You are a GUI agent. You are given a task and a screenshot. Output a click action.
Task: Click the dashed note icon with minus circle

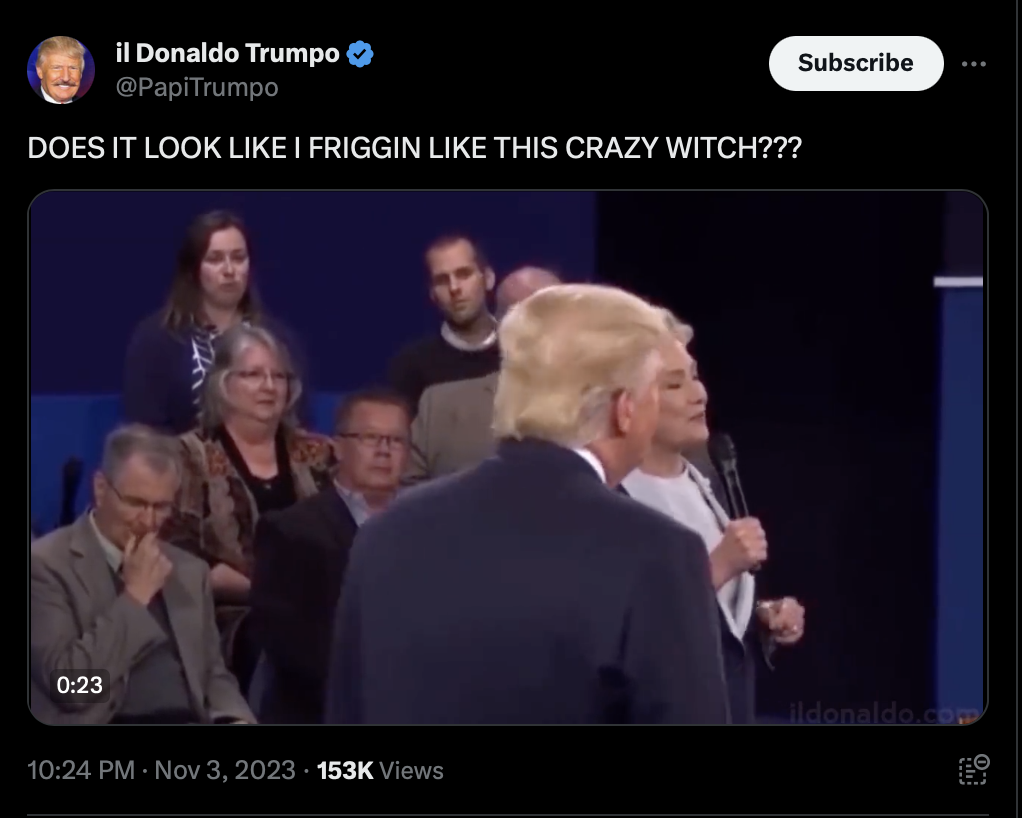[974, 770]
